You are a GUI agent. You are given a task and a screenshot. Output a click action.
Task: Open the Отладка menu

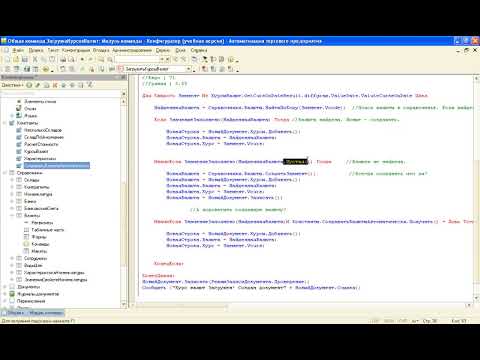click(x=101, y=50)
